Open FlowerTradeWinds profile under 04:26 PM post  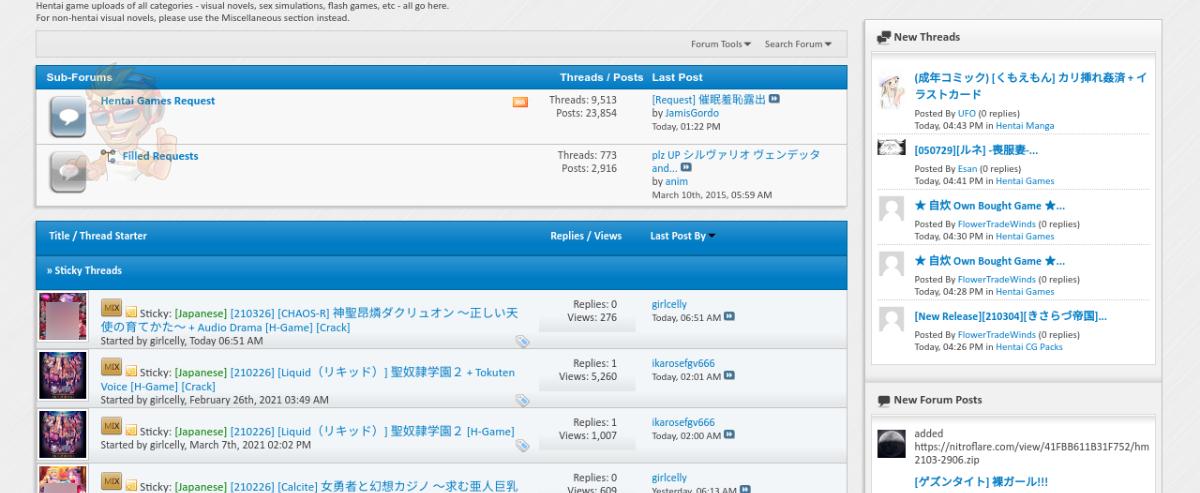pyautogui.click(x=997, y=335)
